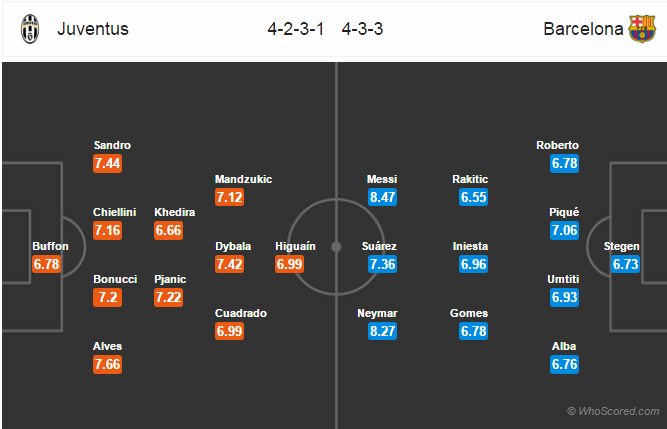Click Alves' 7.66 rating badge
This screenshot has height=429, width=667.
[108, 364]
